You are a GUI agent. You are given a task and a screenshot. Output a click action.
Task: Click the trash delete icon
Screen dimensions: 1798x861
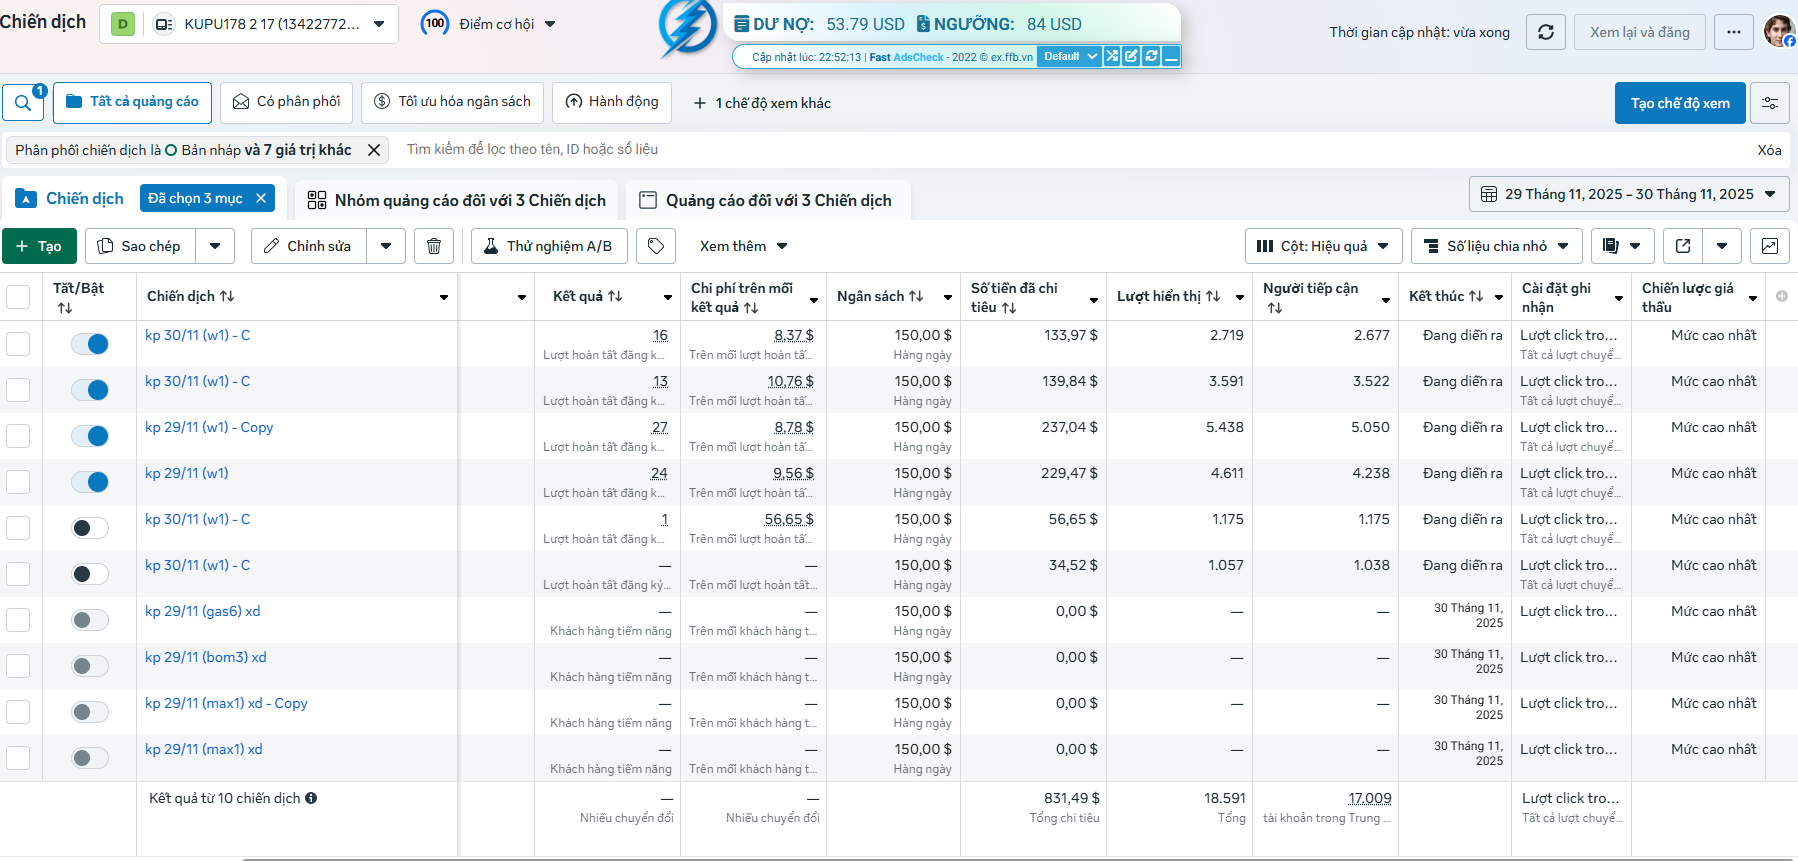coord(434,246)
